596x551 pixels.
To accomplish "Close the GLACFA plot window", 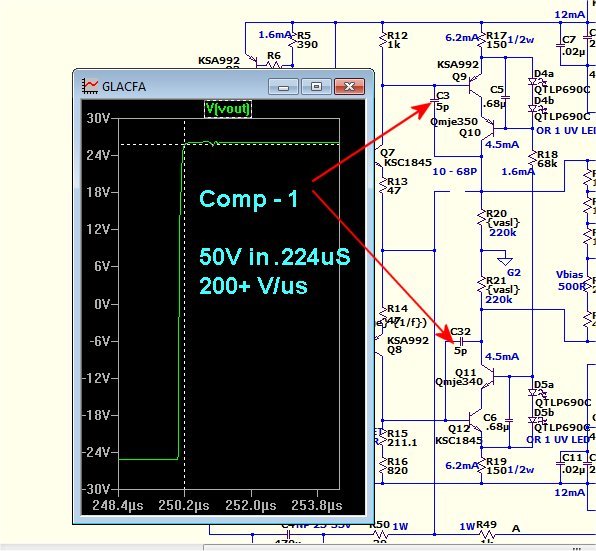I will (349, 87).
